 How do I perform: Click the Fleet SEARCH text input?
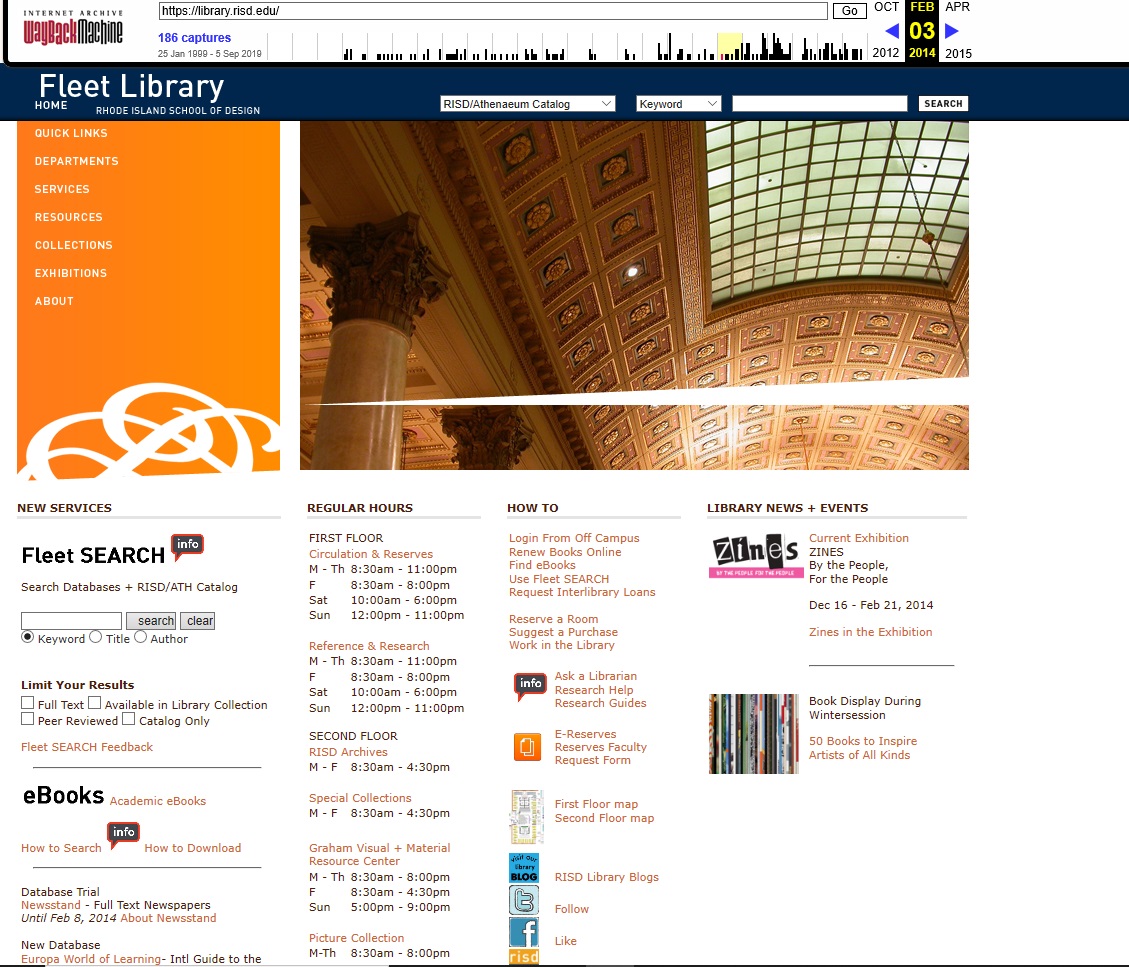click(71, 621)
